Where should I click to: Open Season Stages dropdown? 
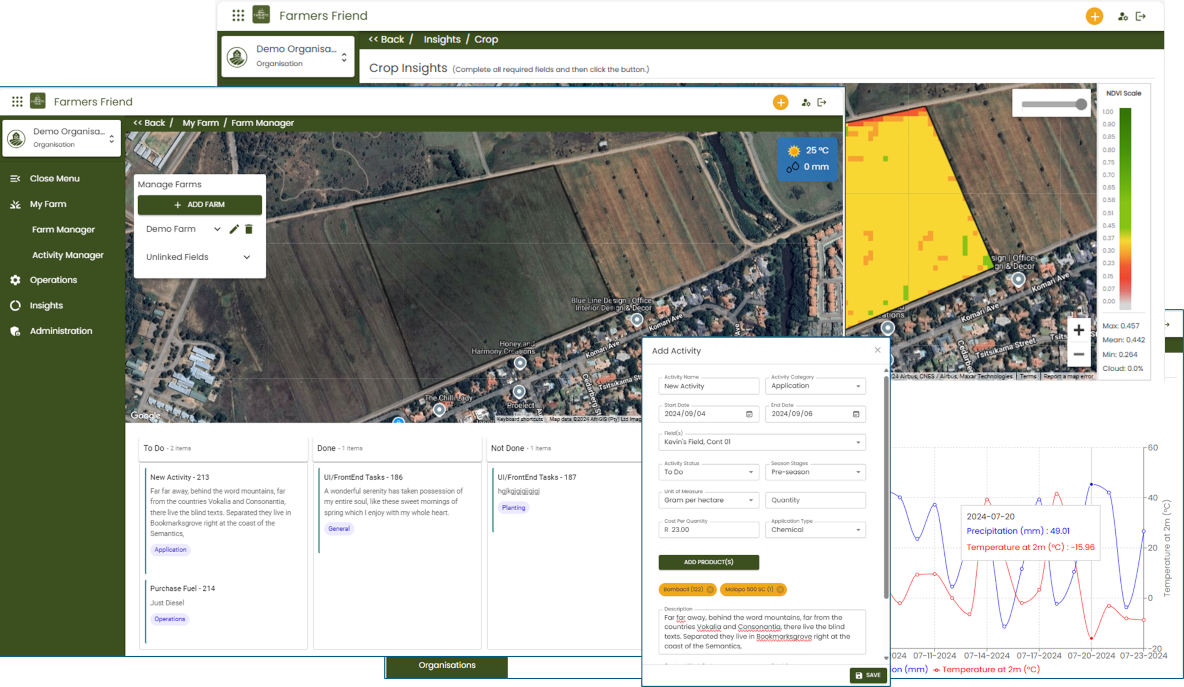click(x=815, y=472)
